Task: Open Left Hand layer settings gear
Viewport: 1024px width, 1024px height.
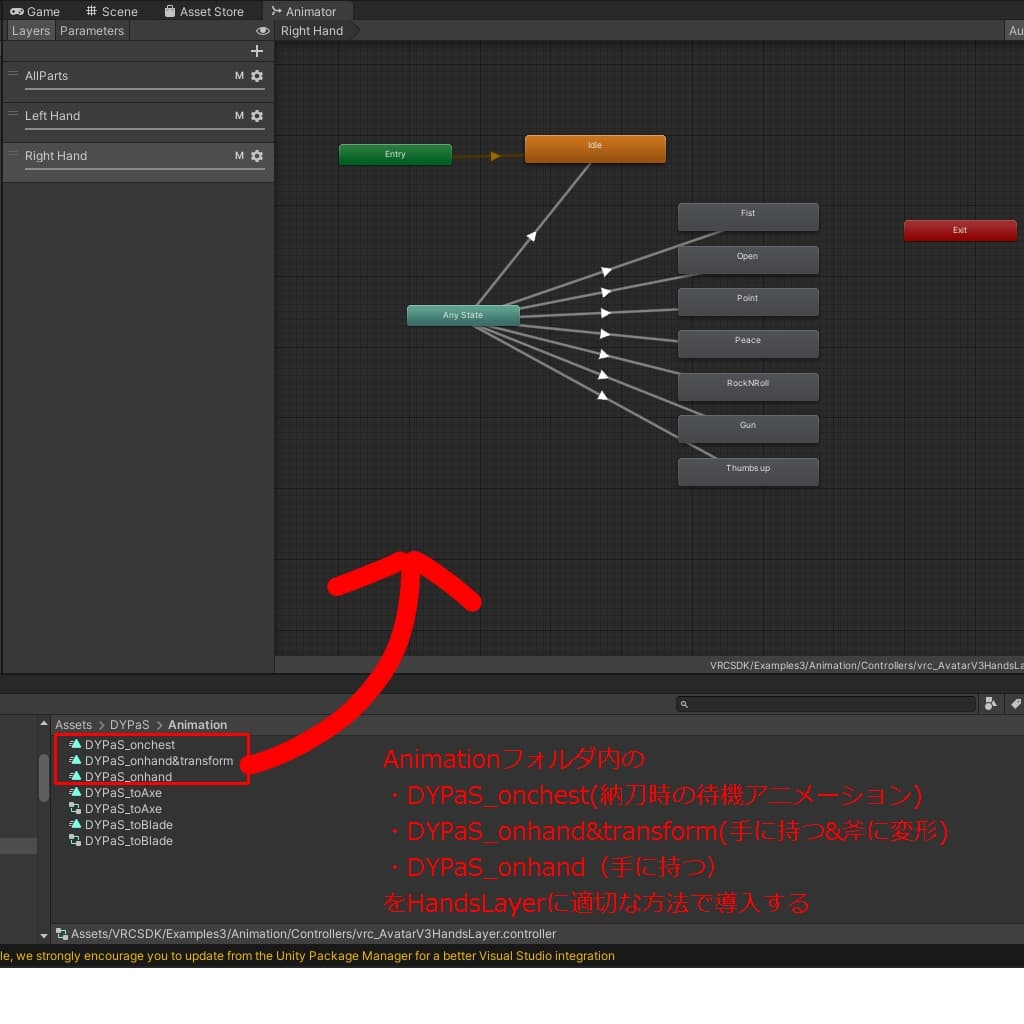Action: [257, 116]
